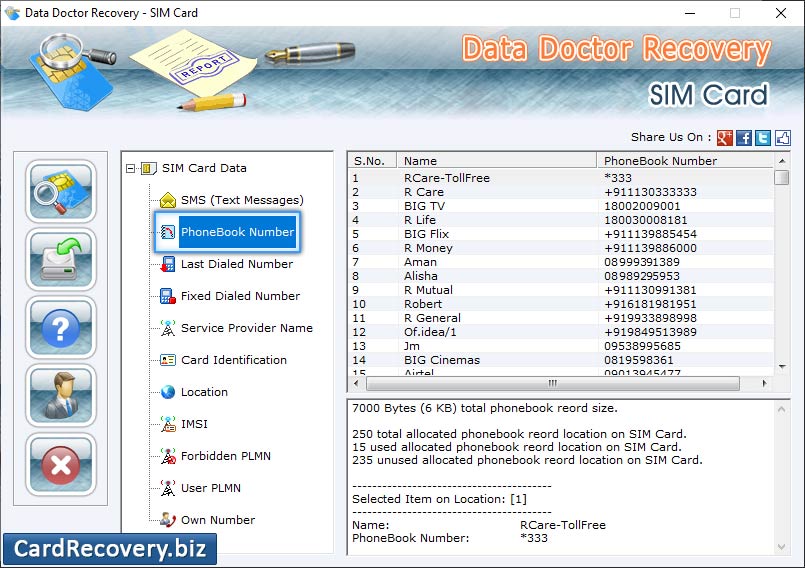Click the Location globe icon
The image size is (805, 568).
168,392
